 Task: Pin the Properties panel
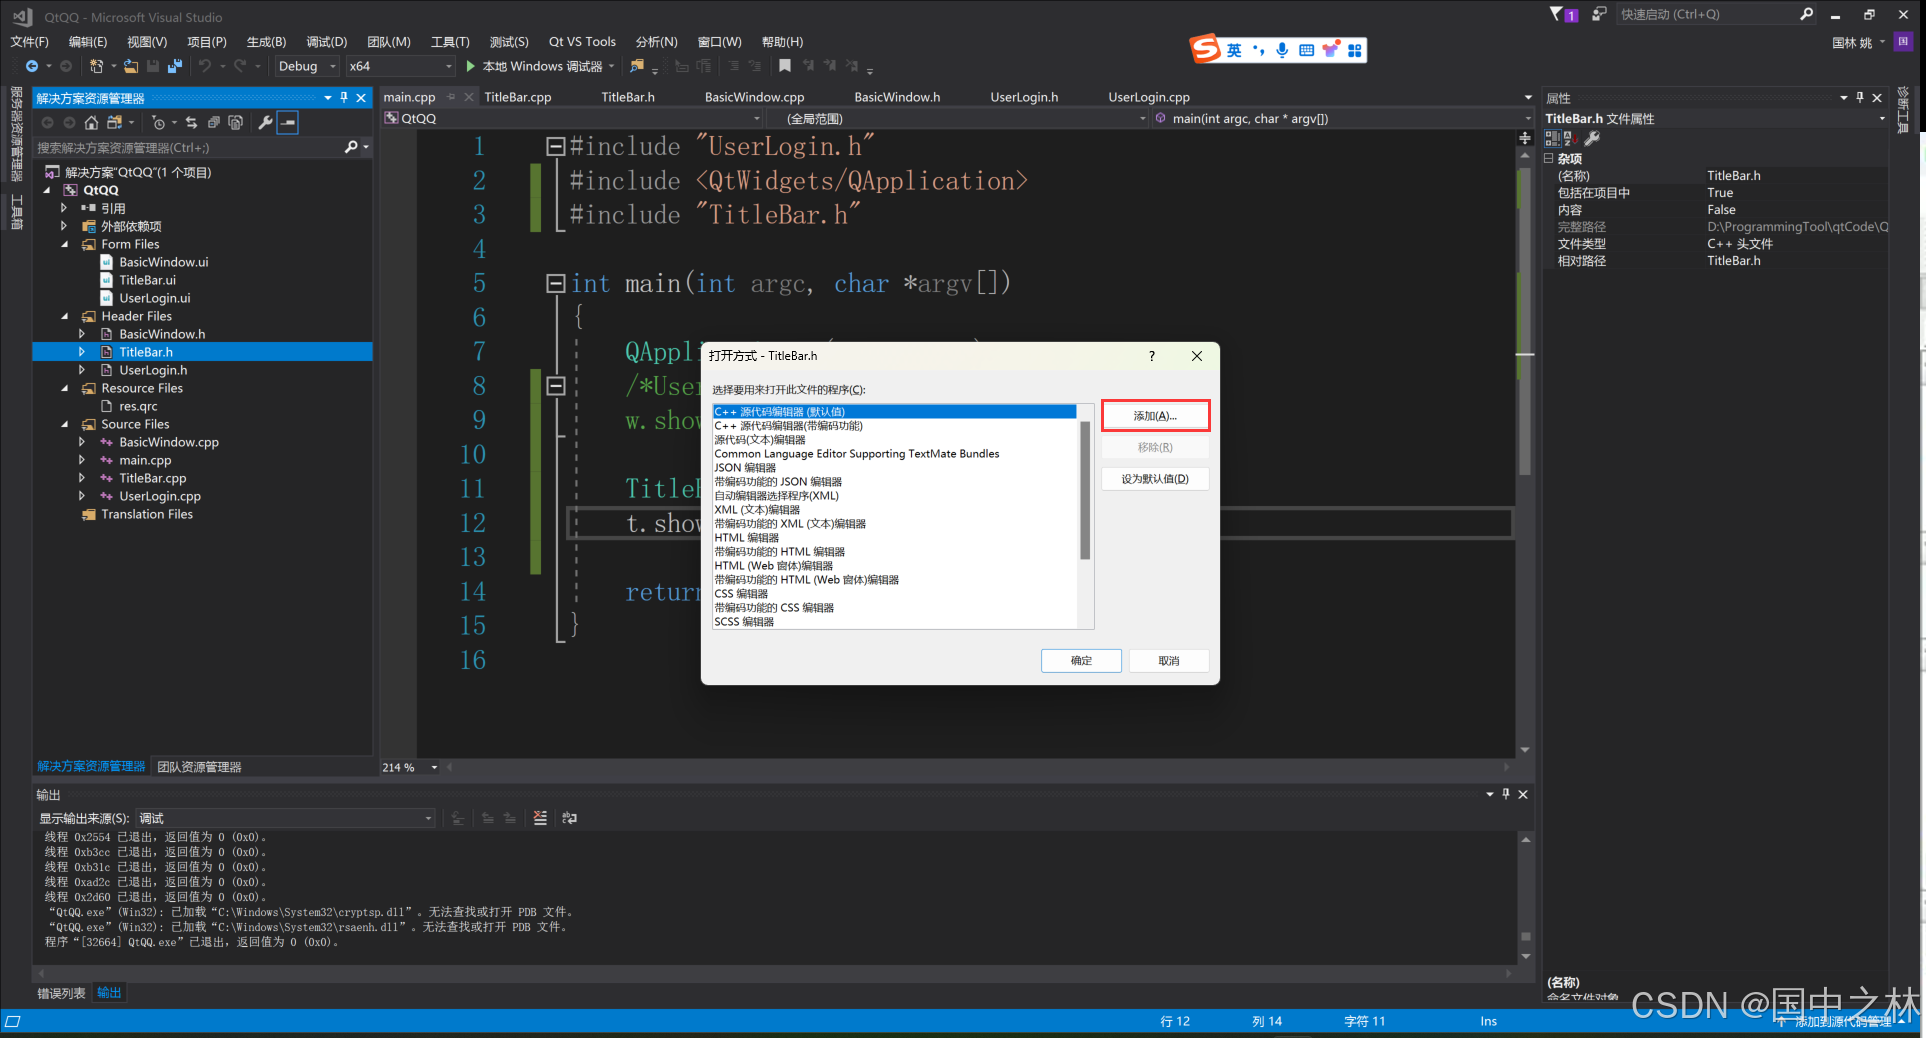point(1860,97)
